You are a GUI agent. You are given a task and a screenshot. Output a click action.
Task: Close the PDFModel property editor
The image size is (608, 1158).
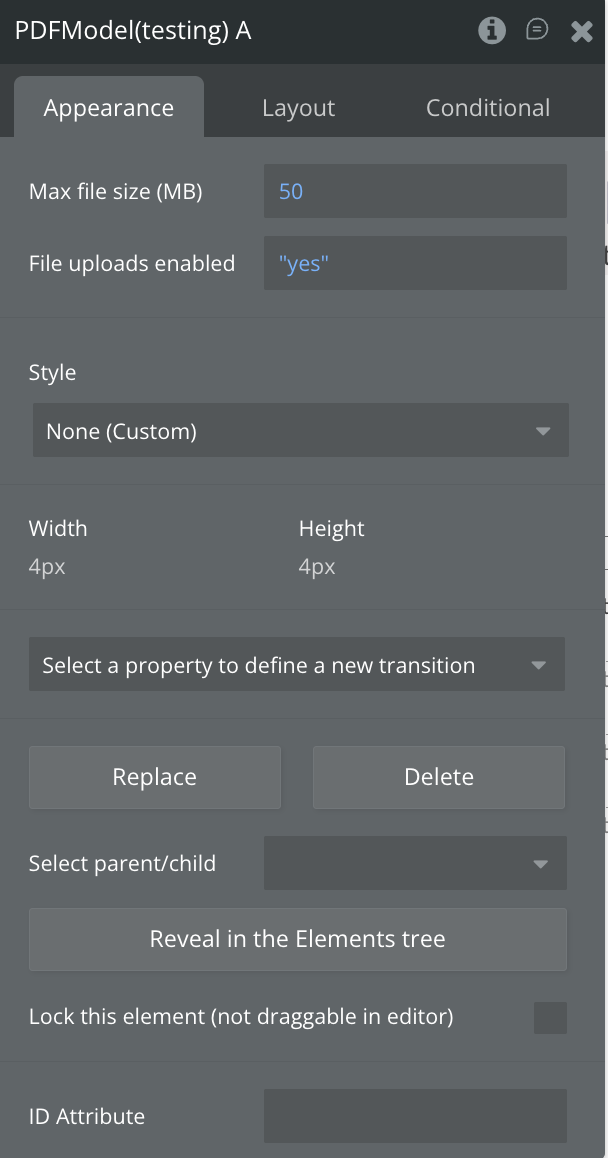click(x=582, y=31)
